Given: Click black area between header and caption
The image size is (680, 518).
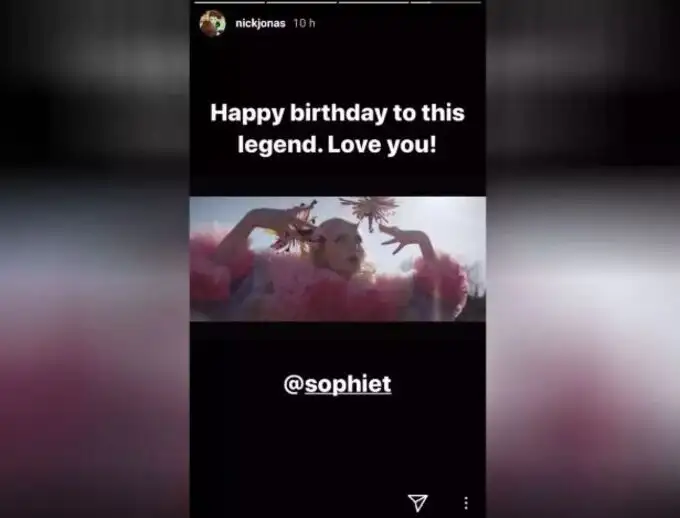Looking at the screenshot, I should click(338, 67).
